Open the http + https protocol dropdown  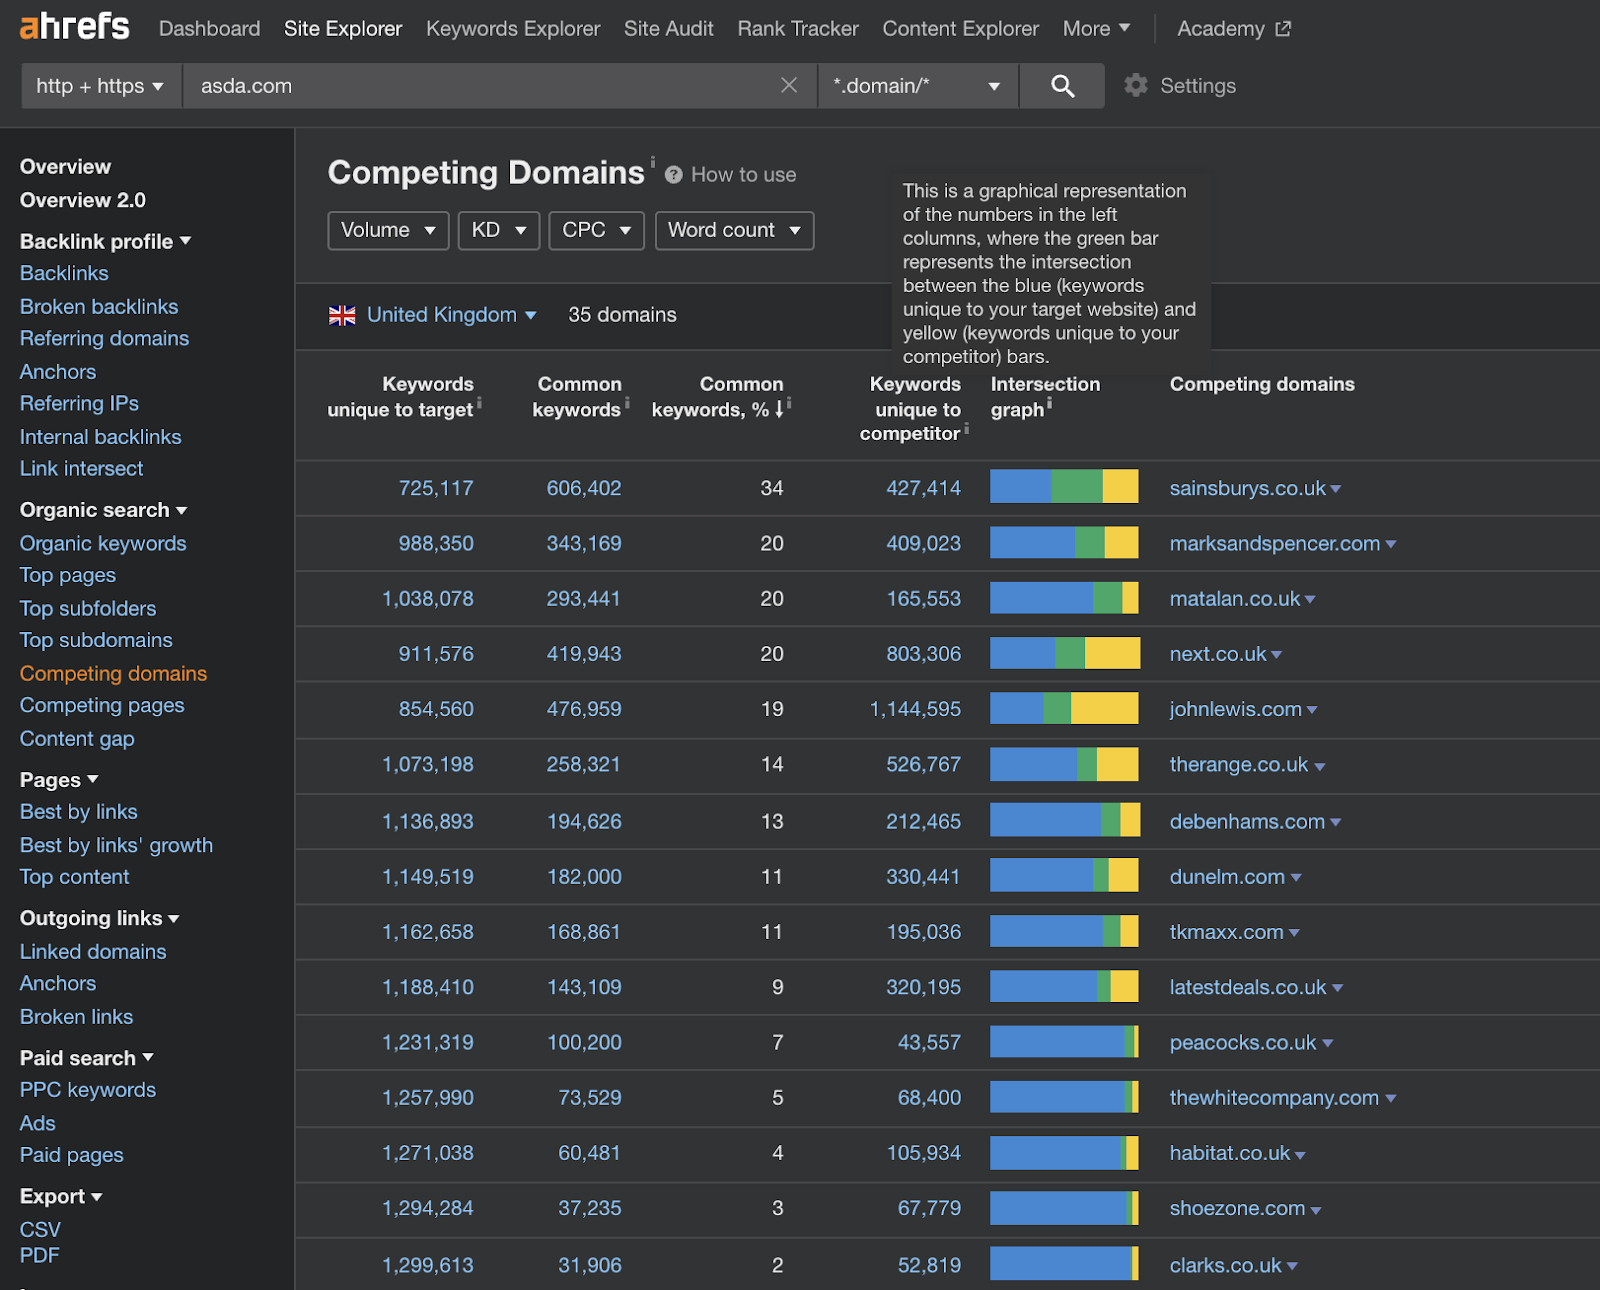pos(100,86)
